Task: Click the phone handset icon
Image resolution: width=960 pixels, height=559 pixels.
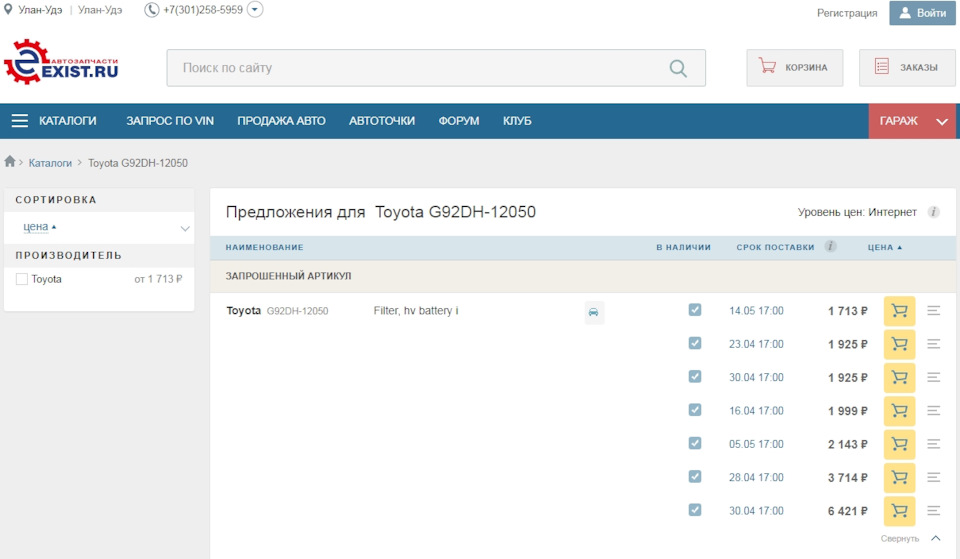Action: [x=151, y=10]
